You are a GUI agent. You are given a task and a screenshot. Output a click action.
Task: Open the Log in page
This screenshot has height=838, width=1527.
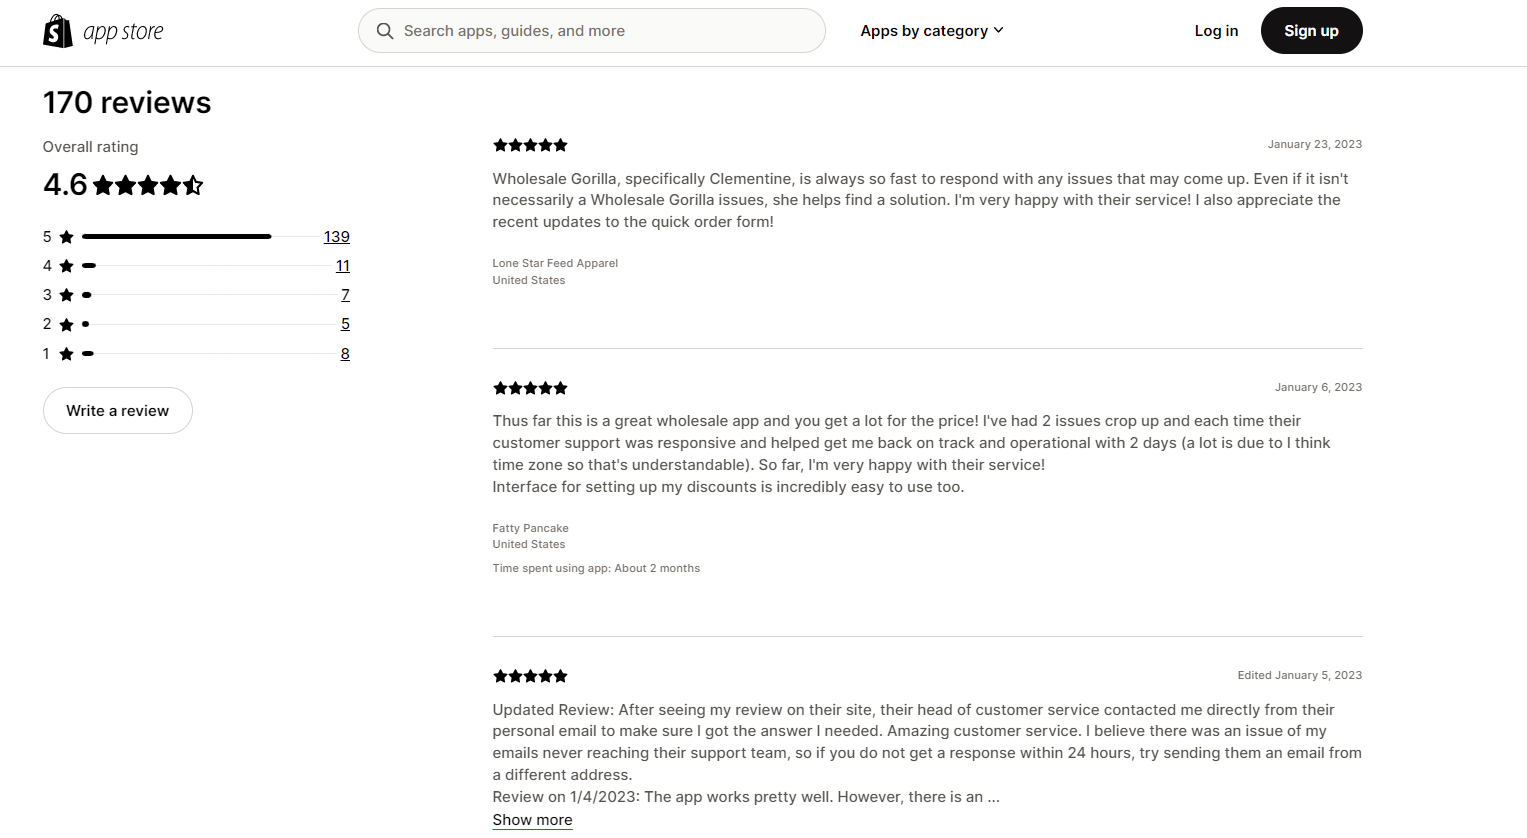click(1216, 31)
